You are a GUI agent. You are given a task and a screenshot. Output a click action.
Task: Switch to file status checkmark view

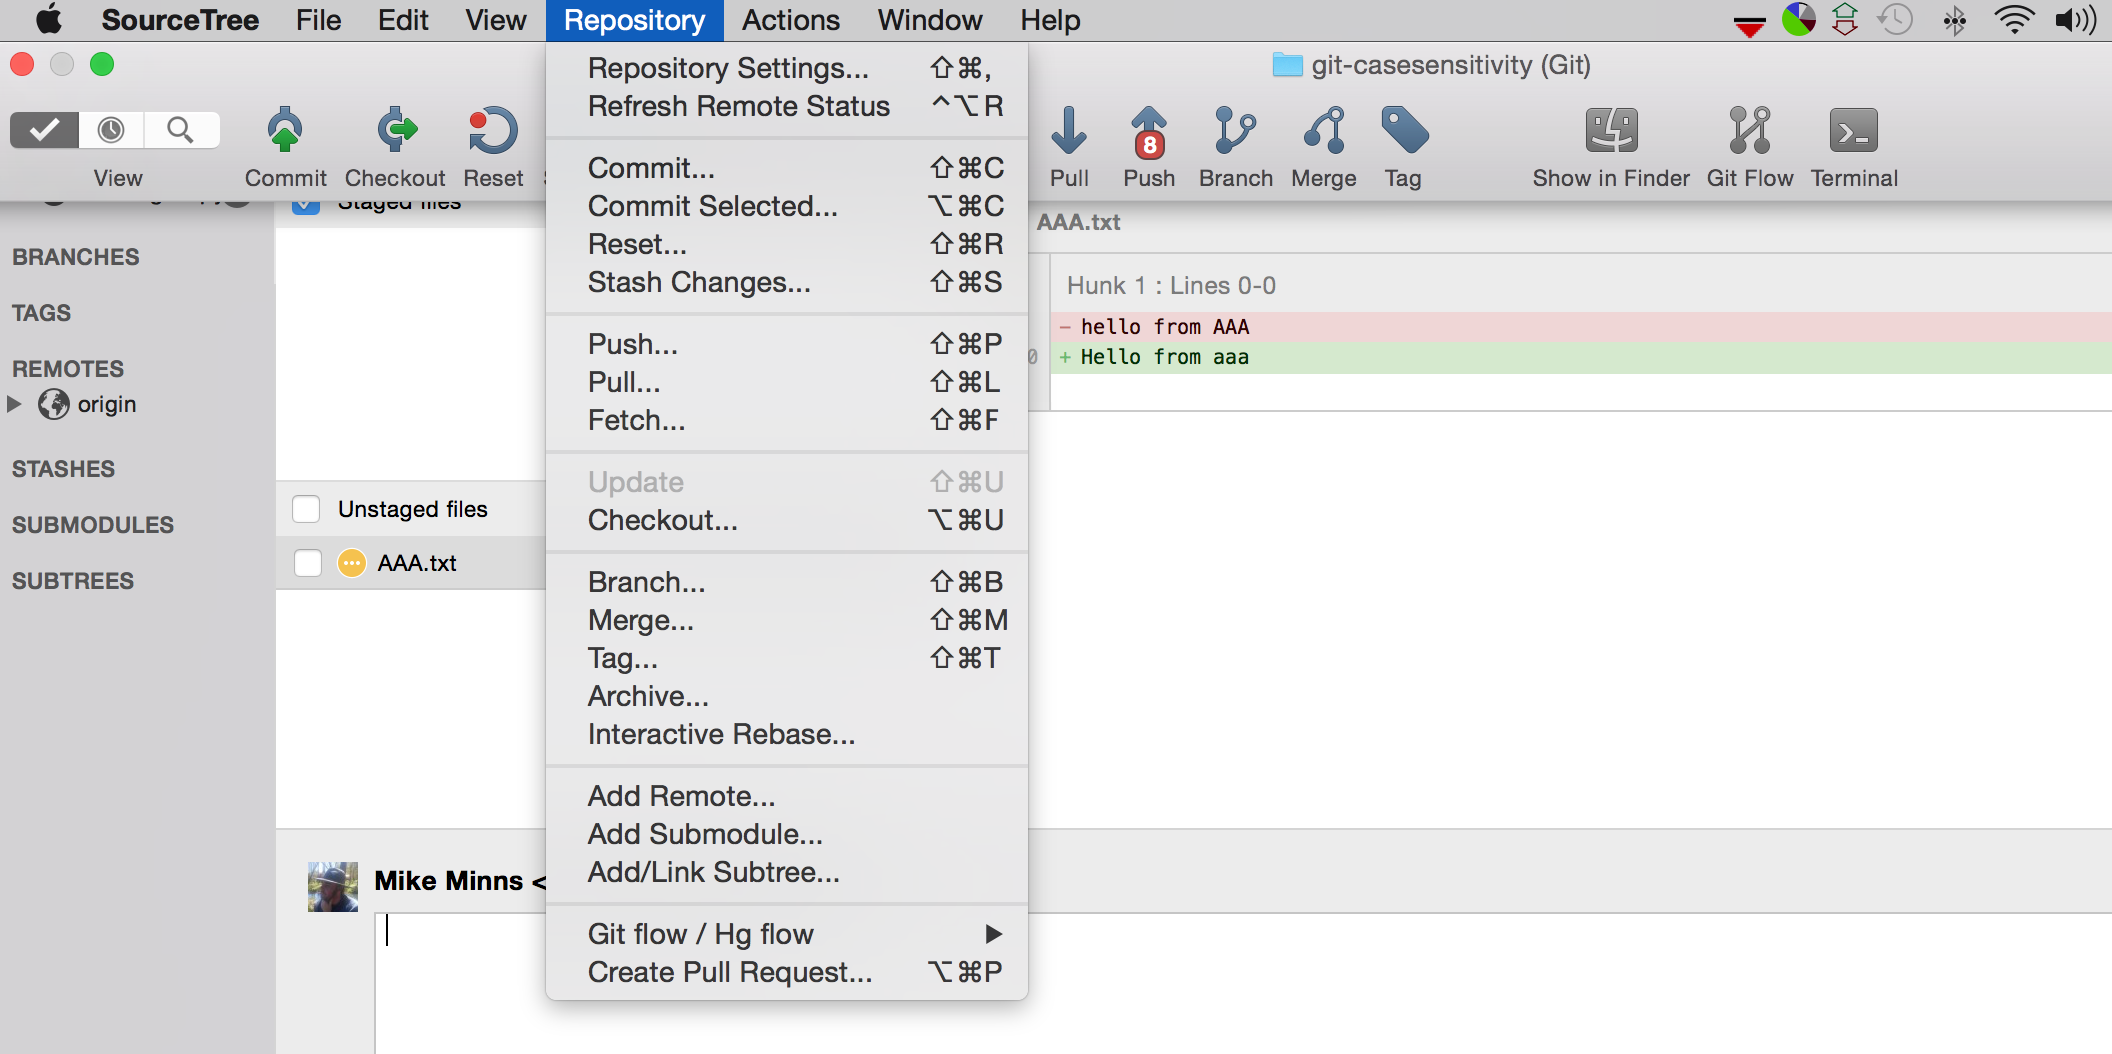point(44,130)
